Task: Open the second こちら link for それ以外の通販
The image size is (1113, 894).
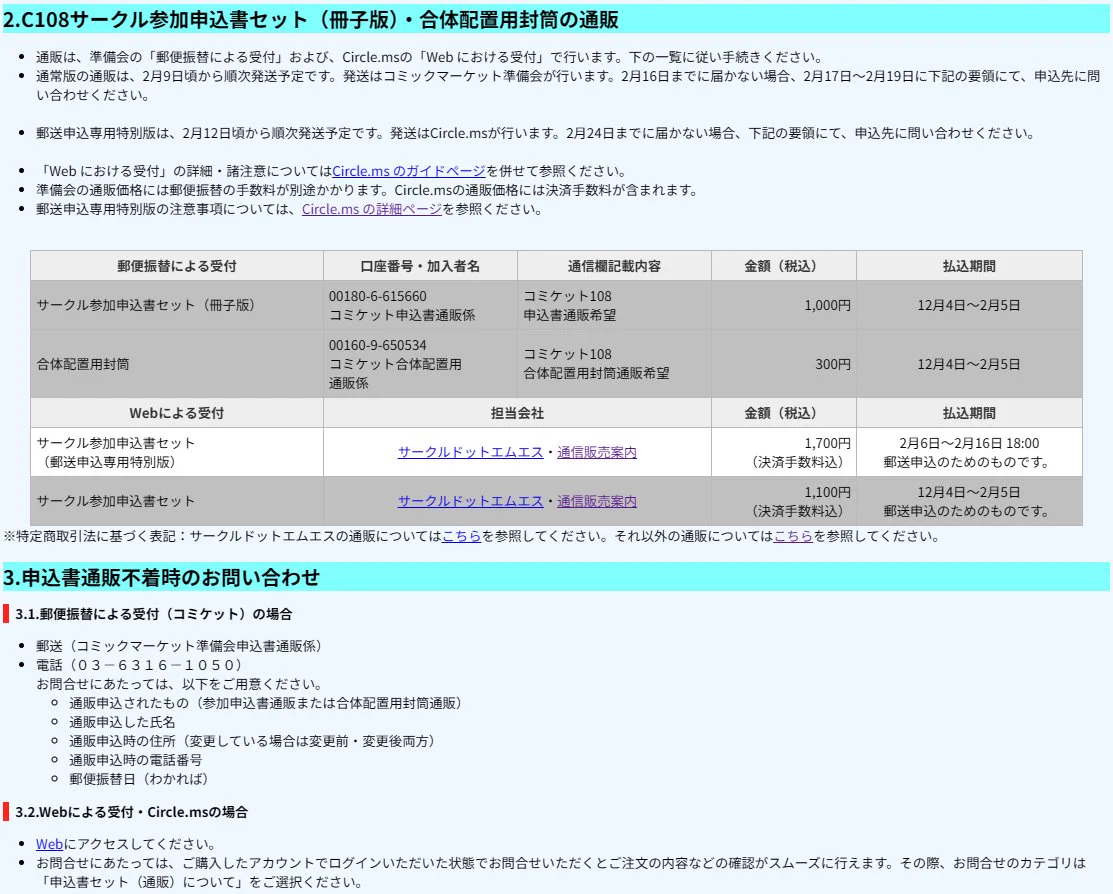Action: [x=794, y=536]
